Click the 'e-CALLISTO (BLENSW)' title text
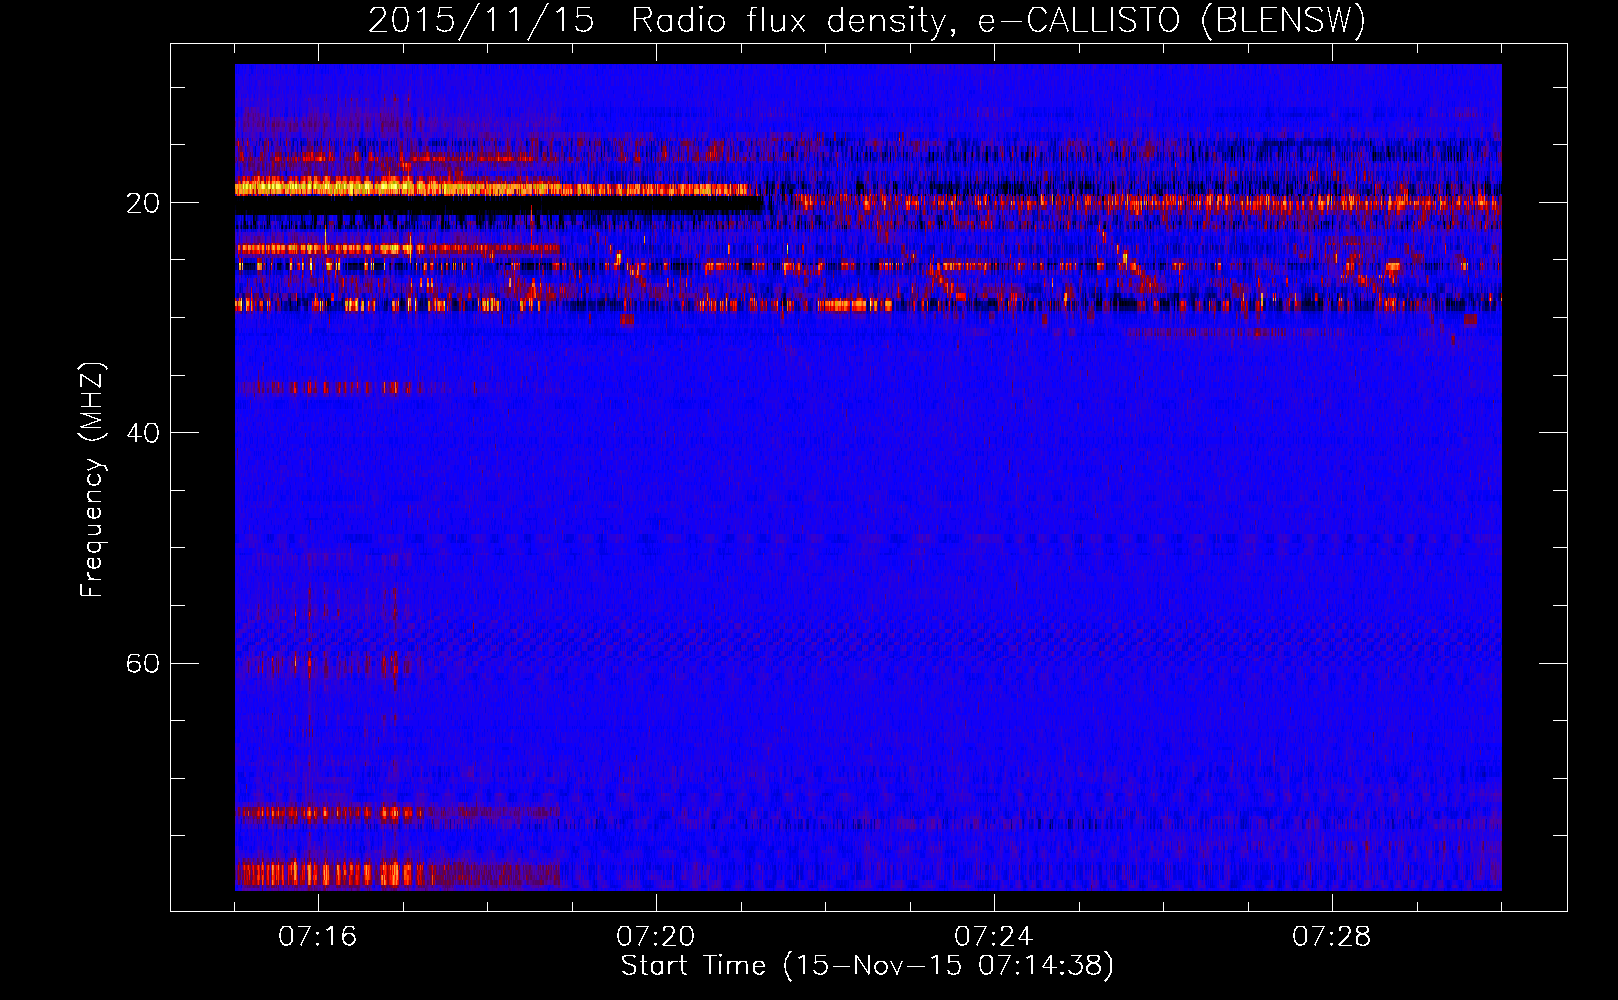 coord(1171,21)
